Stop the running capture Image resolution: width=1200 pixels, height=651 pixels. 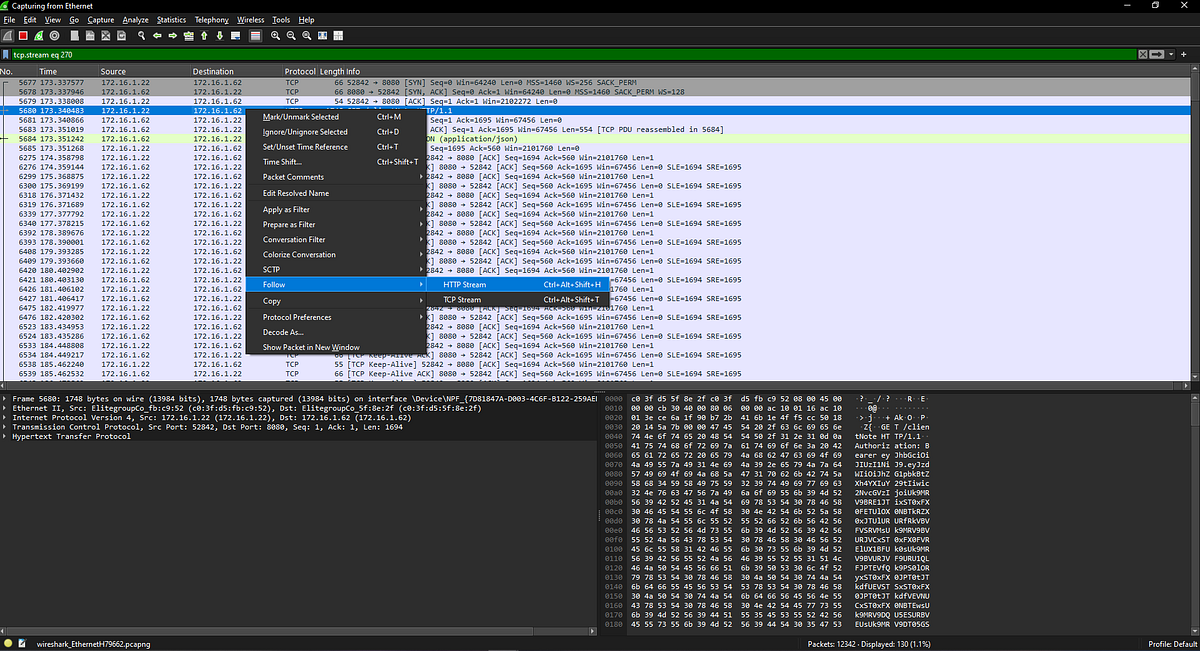tap(22, 36)
